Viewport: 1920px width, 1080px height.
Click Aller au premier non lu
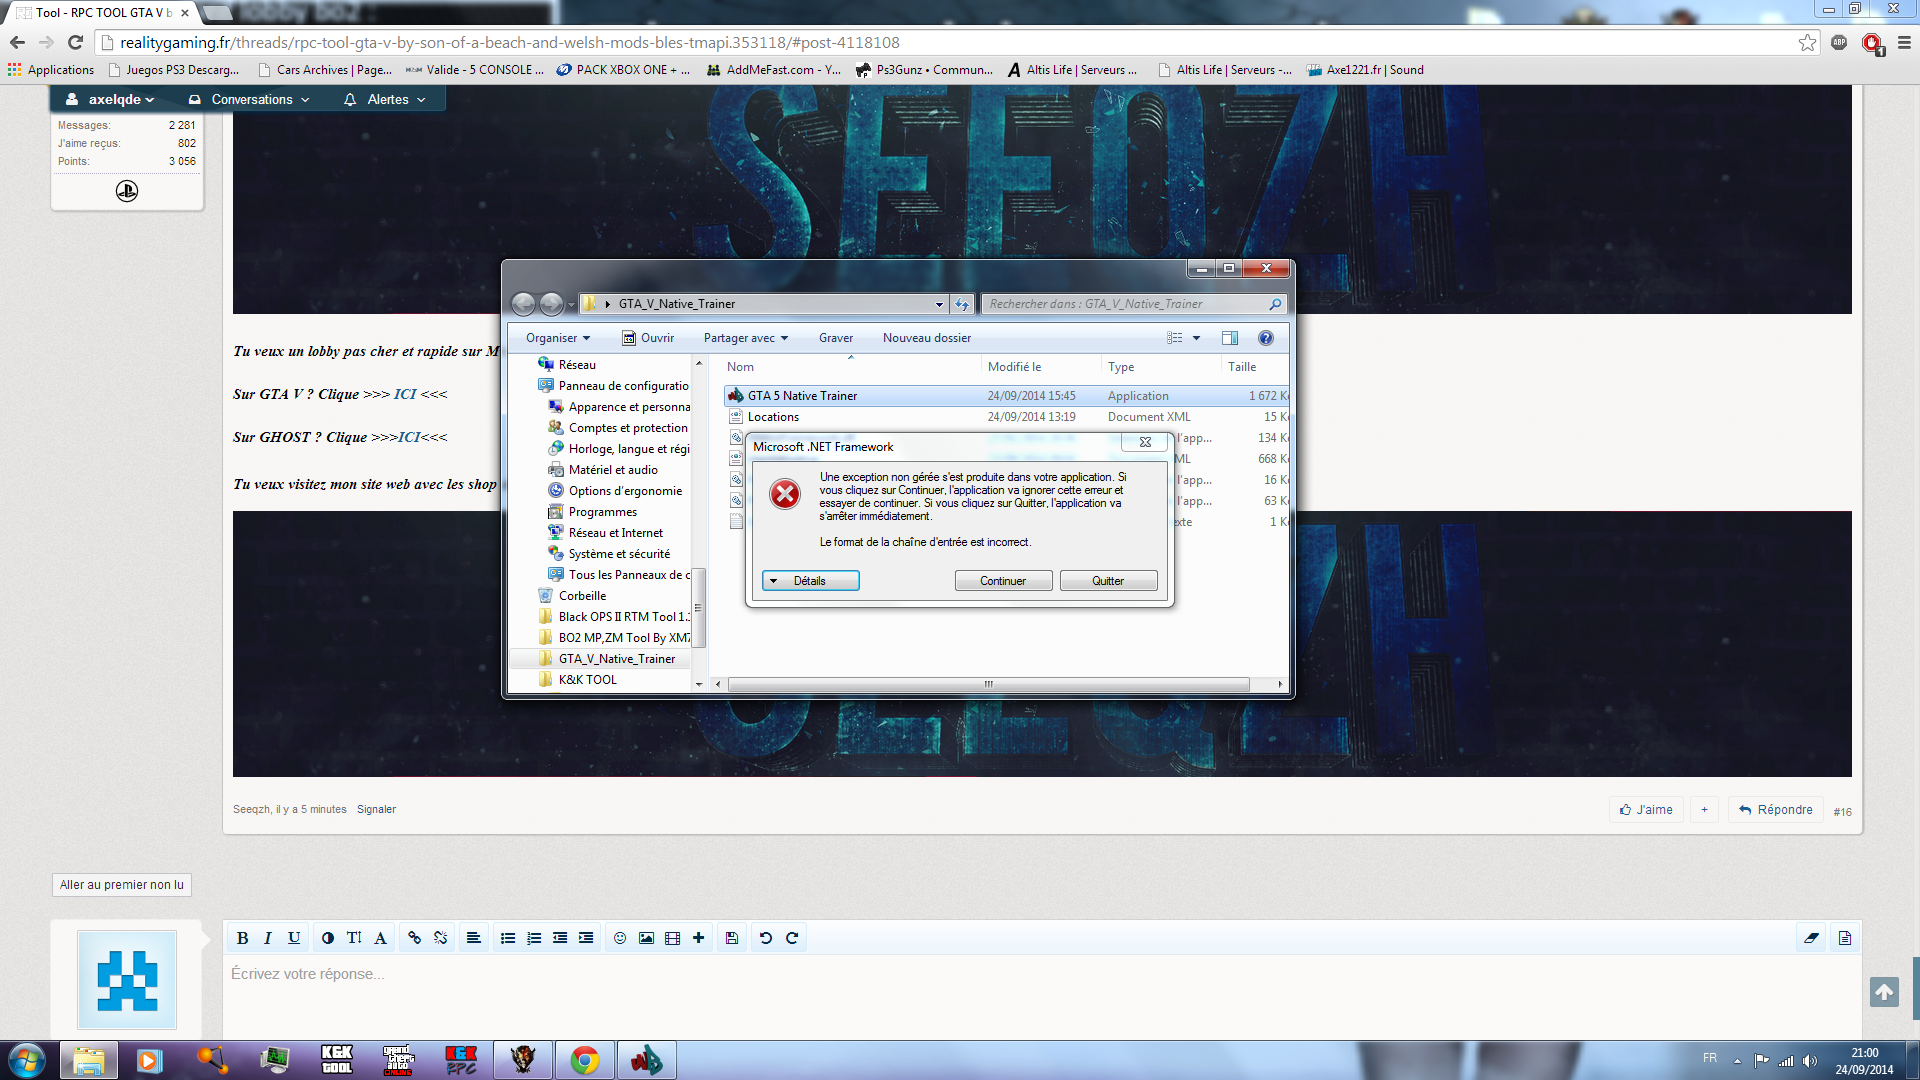point(121,885)
